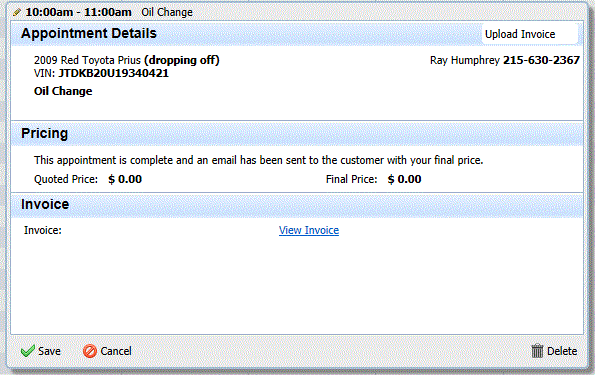Open the View Invoice link
The width and height of the screenshot is (595, 375).
click(309, 230)
